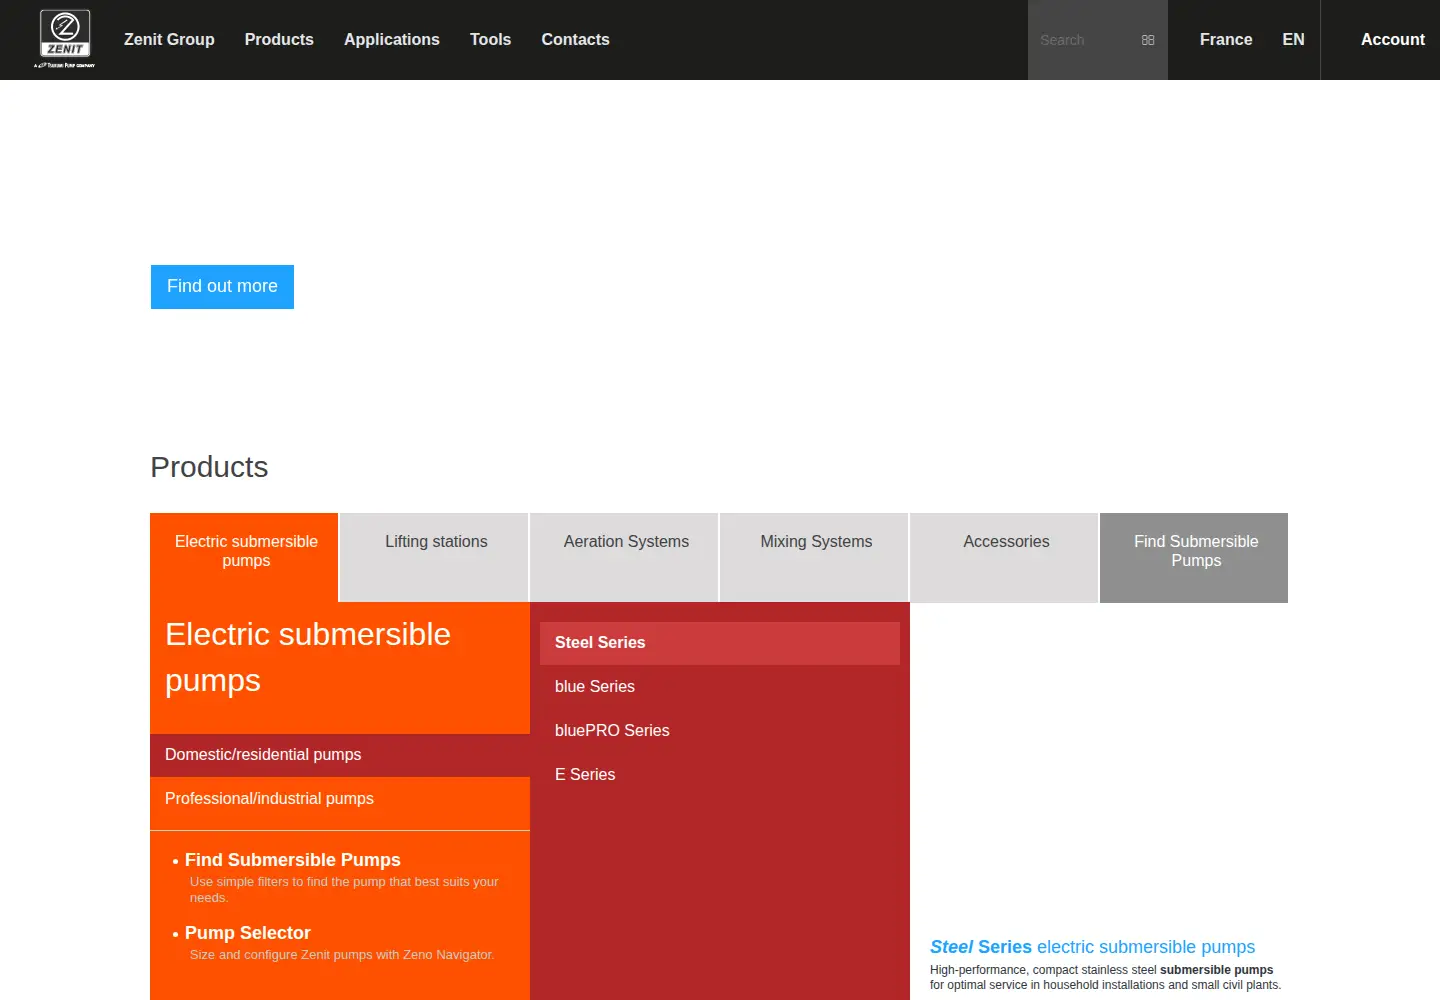
Task: Click the Products section heading
Action: click(x=209, y=467)
